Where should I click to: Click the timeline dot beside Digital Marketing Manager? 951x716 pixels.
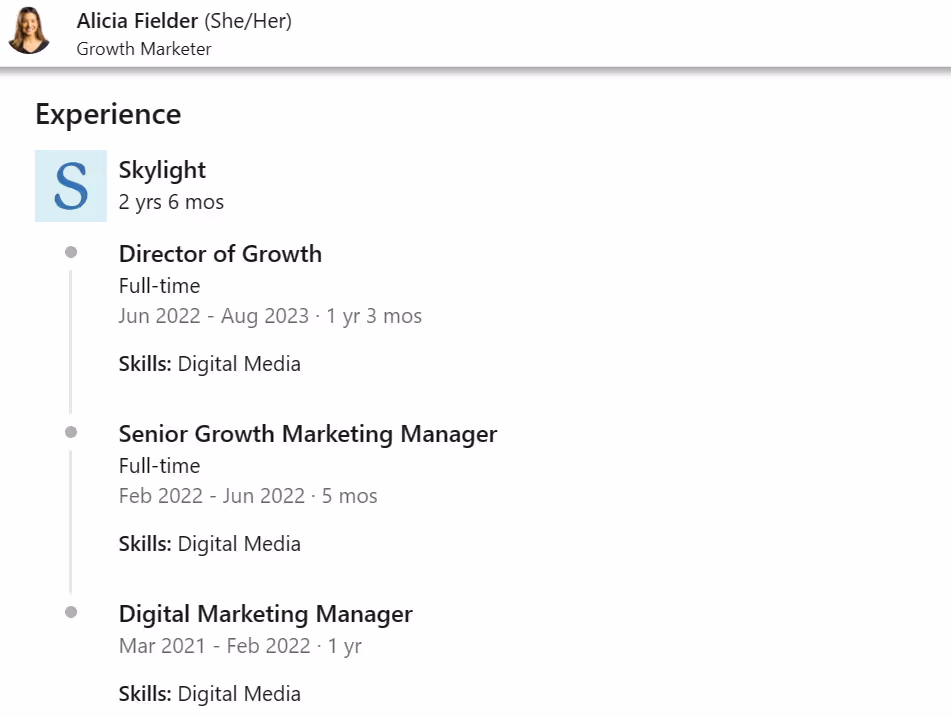pos(71,612)
